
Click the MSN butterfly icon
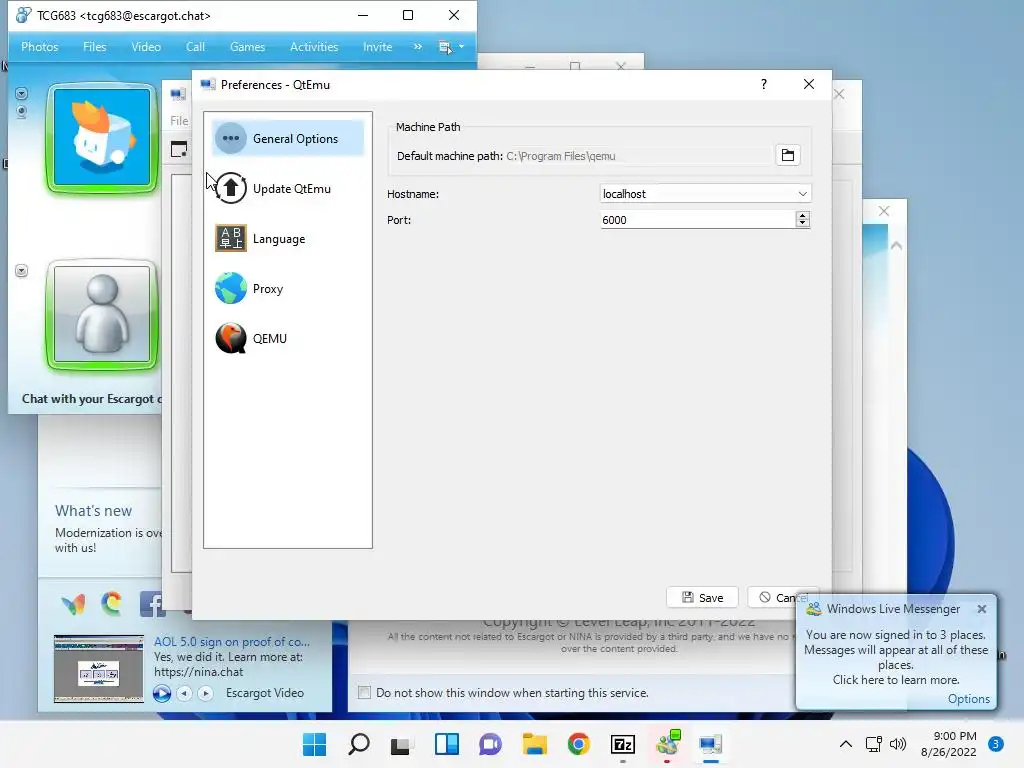(73, 604)
